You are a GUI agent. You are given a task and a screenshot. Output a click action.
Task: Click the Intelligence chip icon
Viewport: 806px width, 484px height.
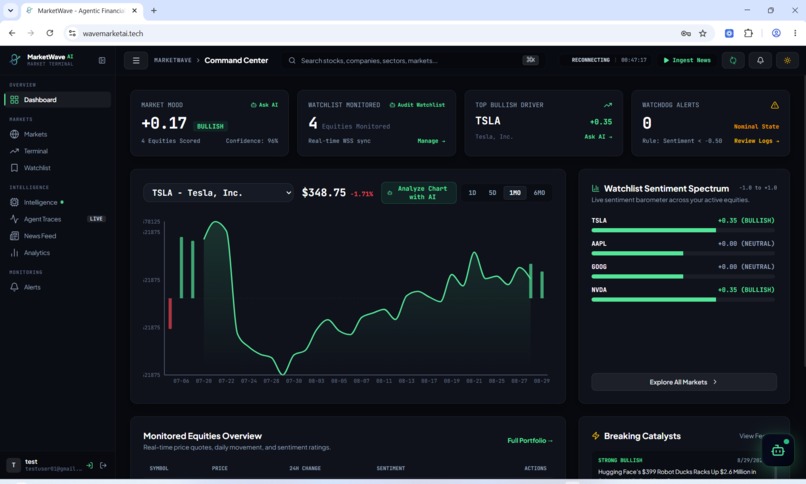[14, 202]
